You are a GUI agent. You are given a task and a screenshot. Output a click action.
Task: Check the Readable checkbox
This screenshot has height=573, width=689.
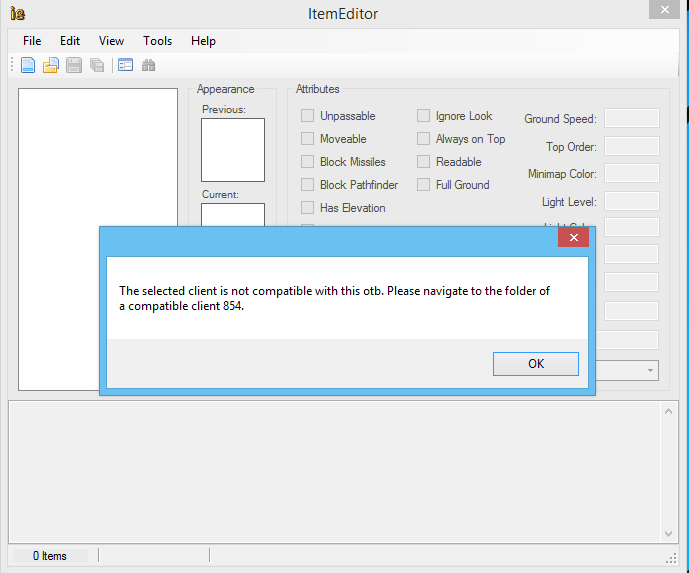coord(423,162)
